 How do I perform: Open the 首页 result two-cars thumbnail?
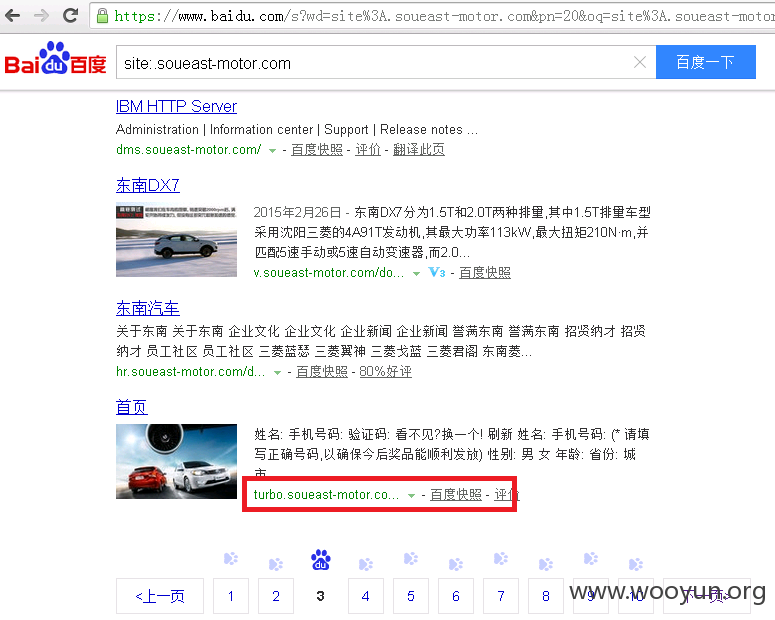point(176,461)
